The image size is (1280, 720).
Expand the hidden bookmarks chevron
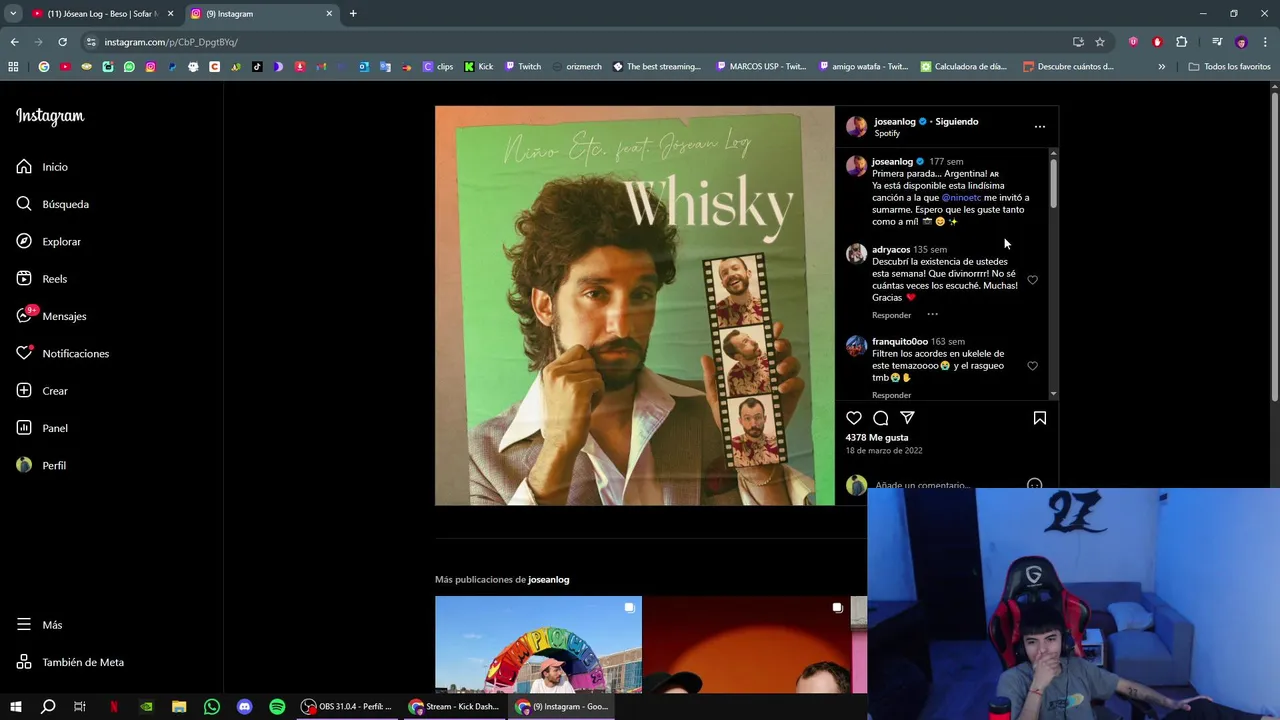point(1161,67)
